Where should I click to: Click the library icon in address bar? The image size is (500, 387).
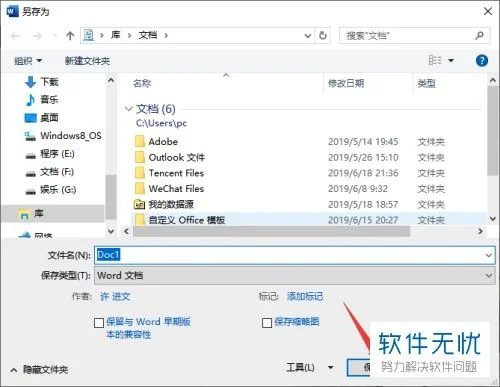tap(89, 35)
